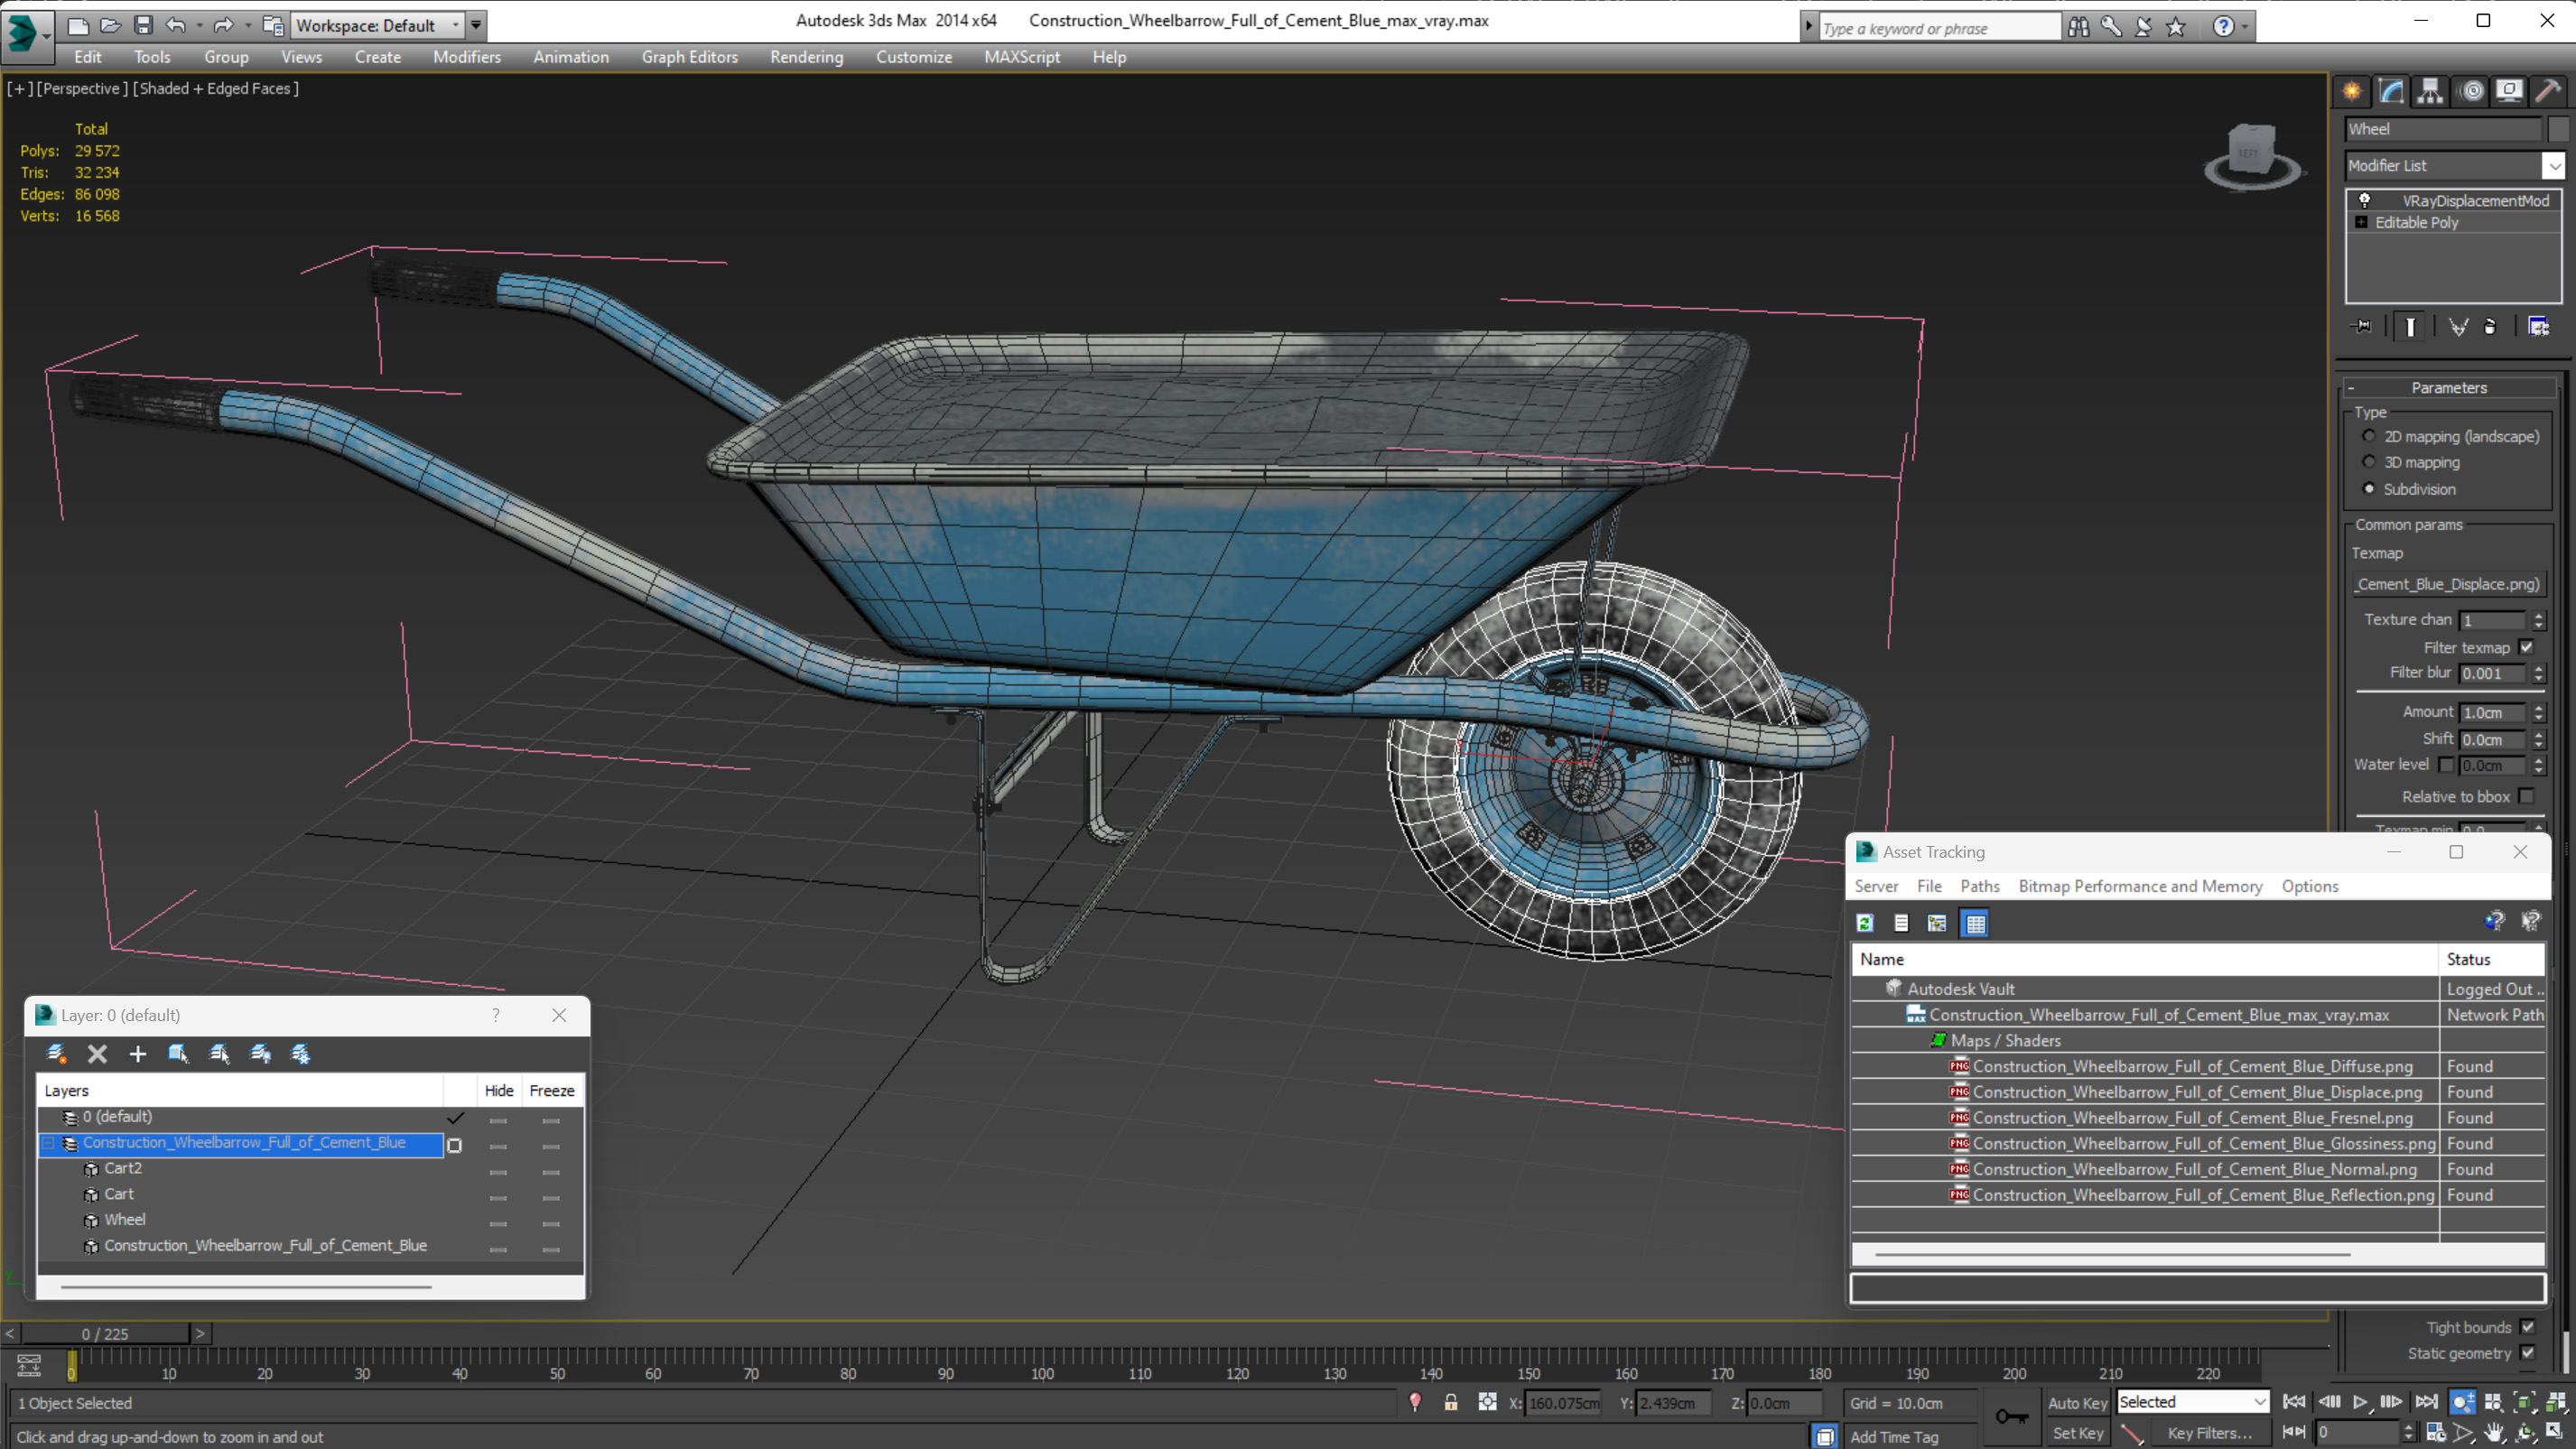Collapse the Parameters rollout

click(2448, 387)
